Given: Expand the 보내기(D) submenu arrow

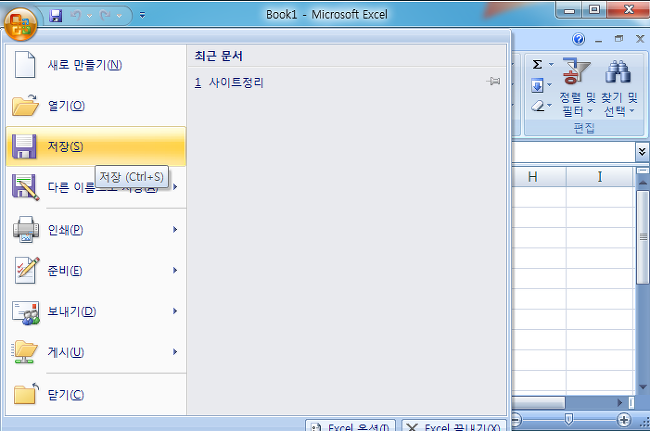Looking at the screenshot, I should [x=175, y=311].
